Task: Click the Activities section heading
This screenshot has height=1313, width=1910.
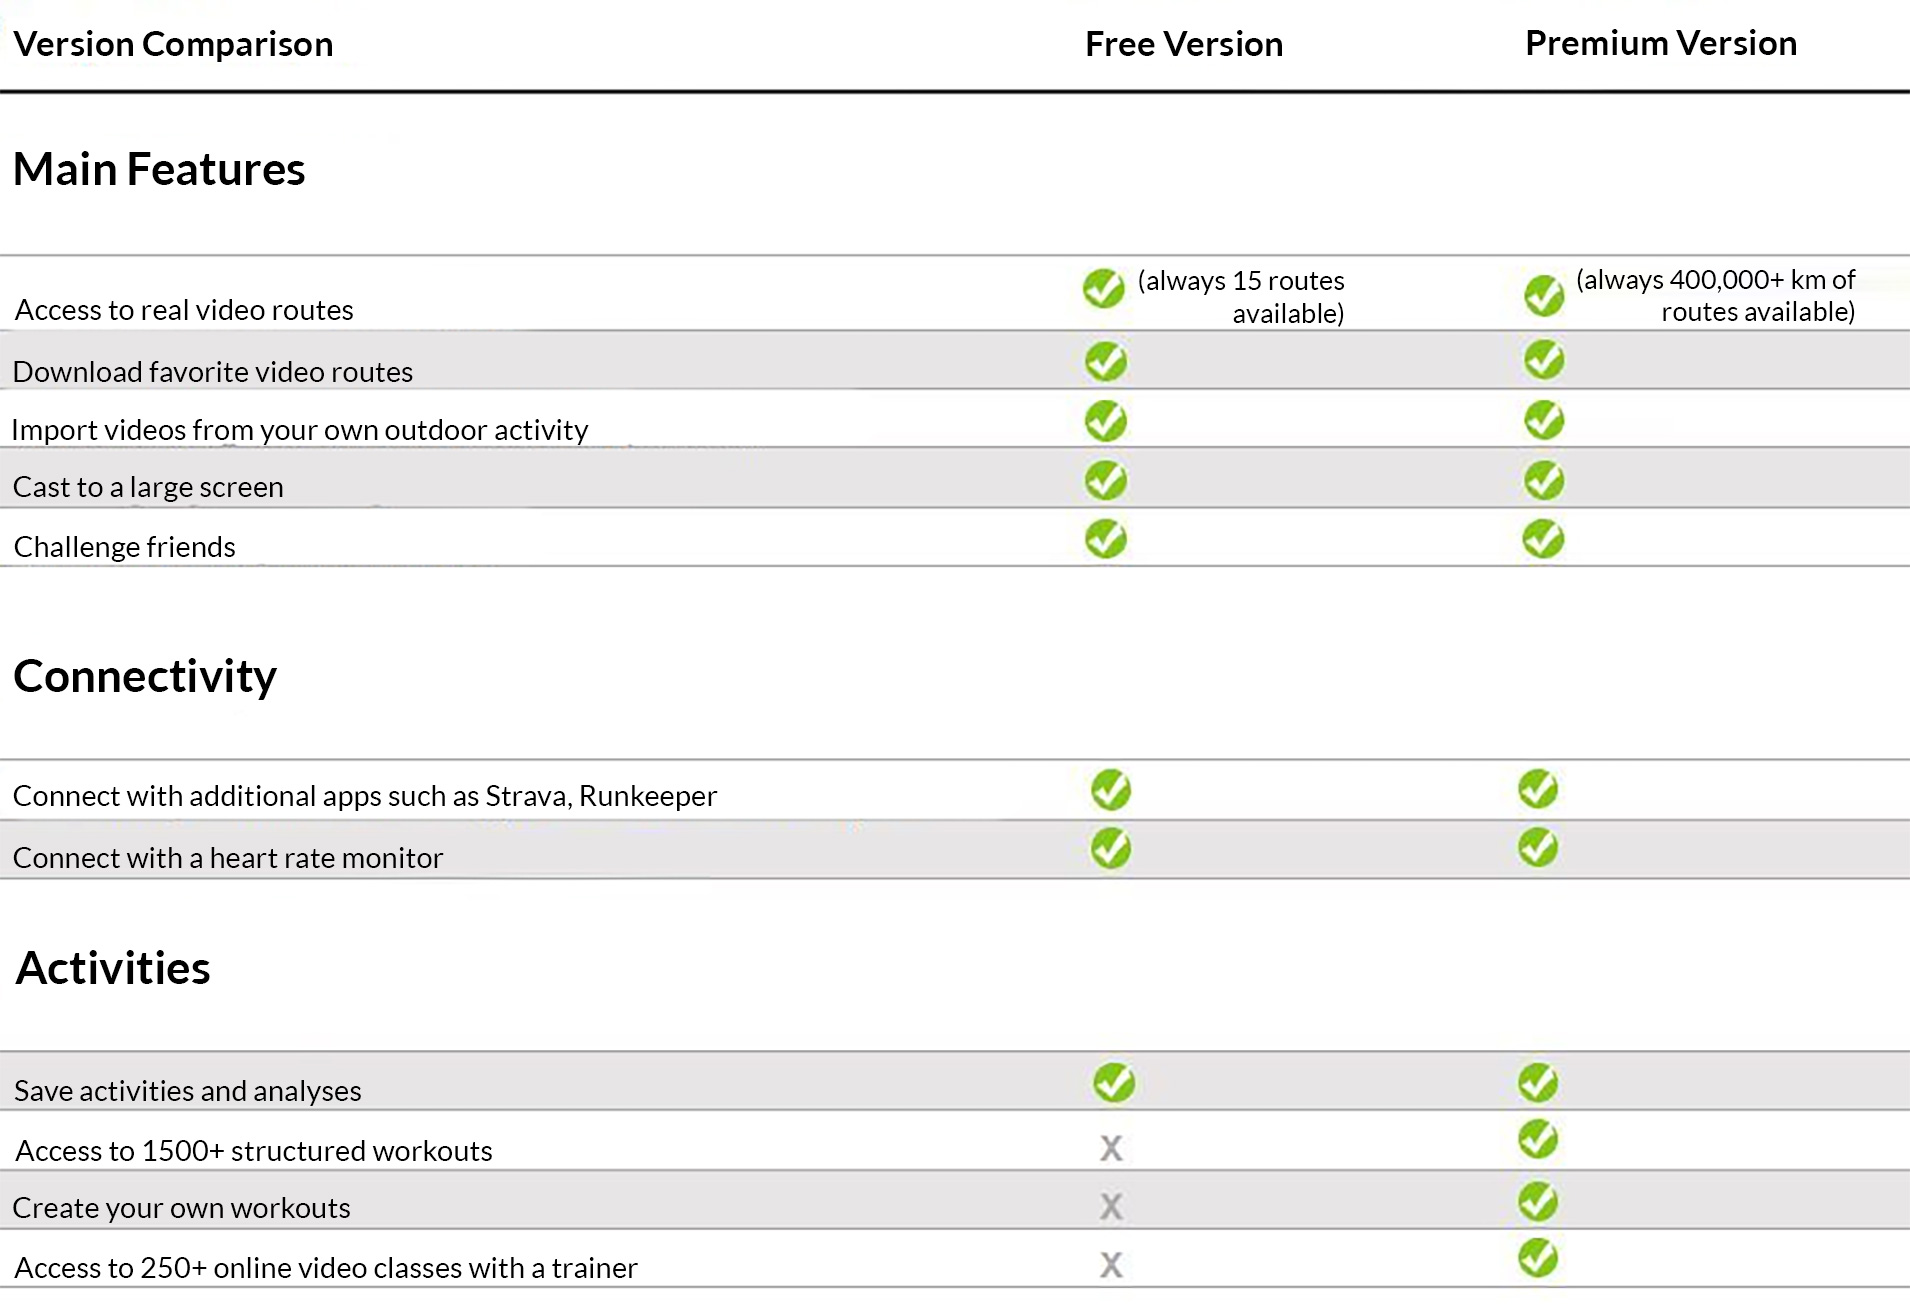Action: click(113, 968)
